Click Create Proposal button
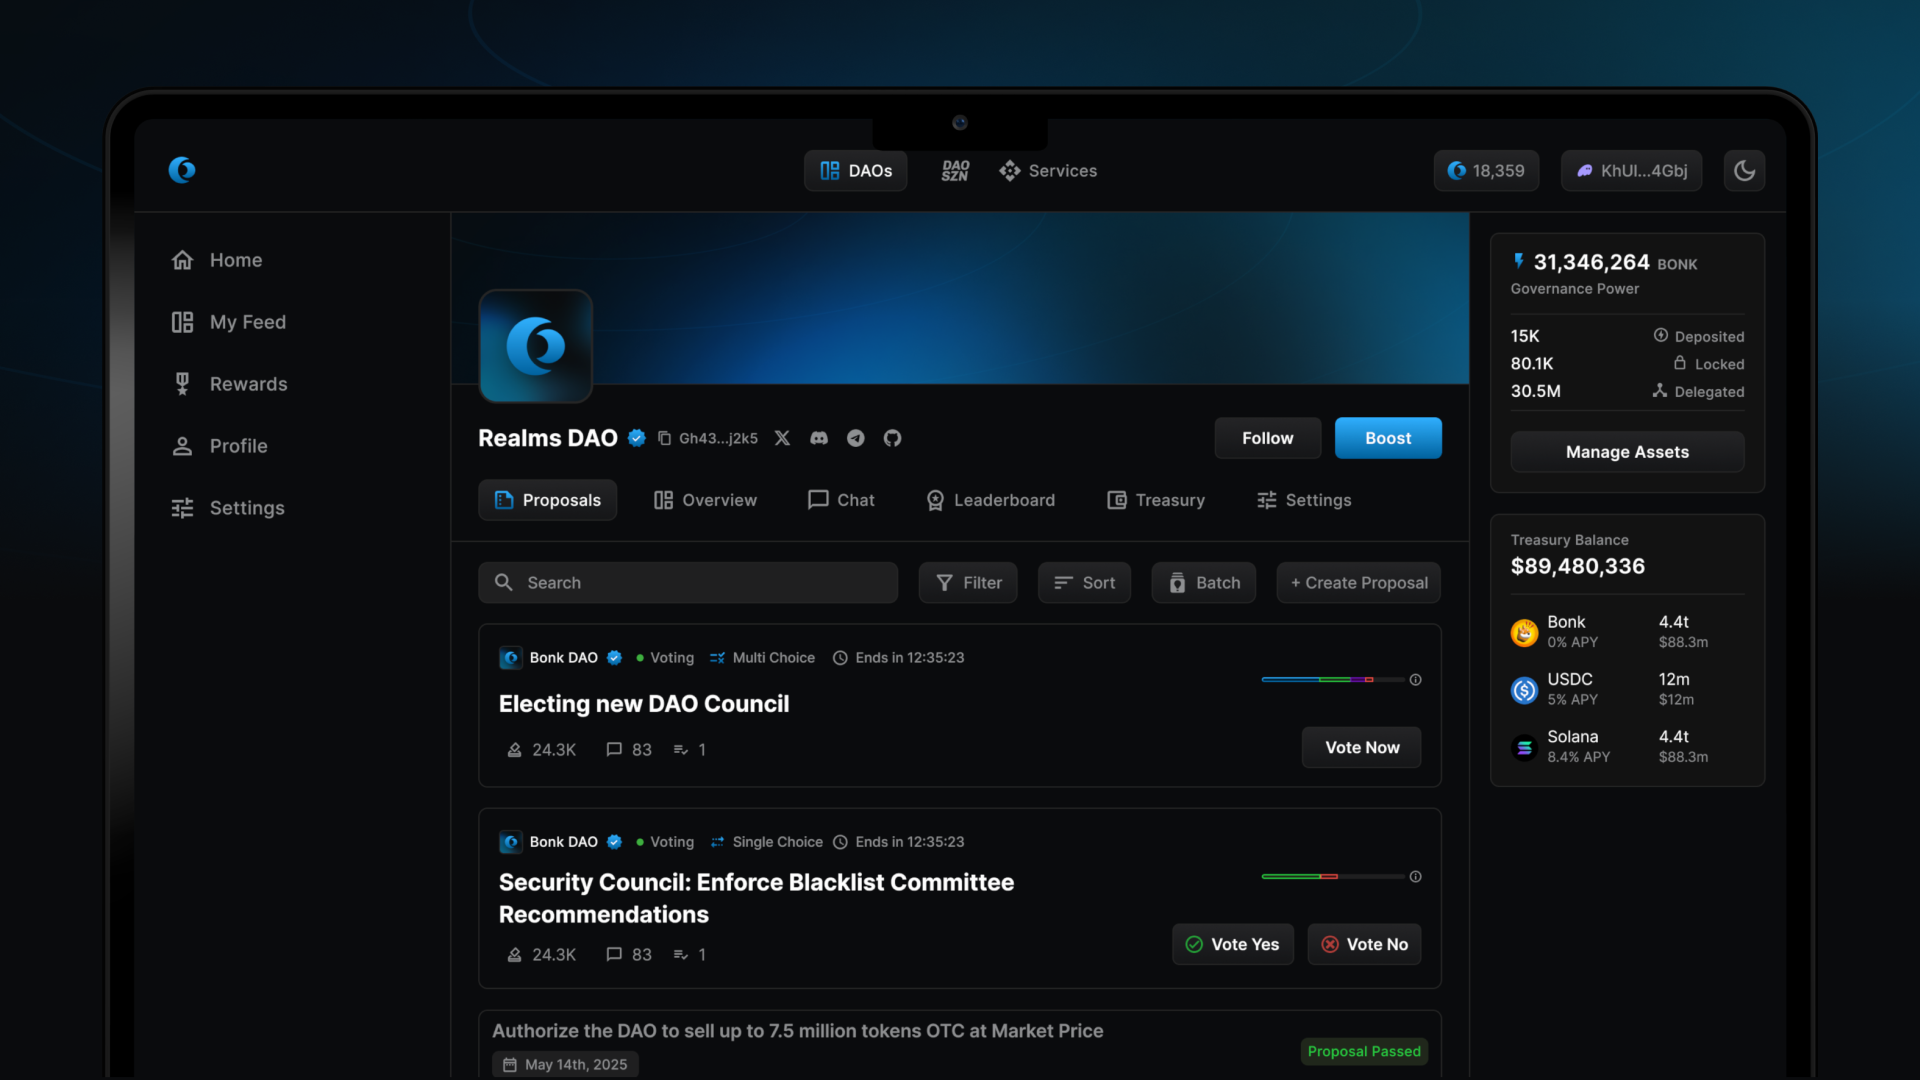This screenshot has height=1080, width=1920. pos(1359,583)
